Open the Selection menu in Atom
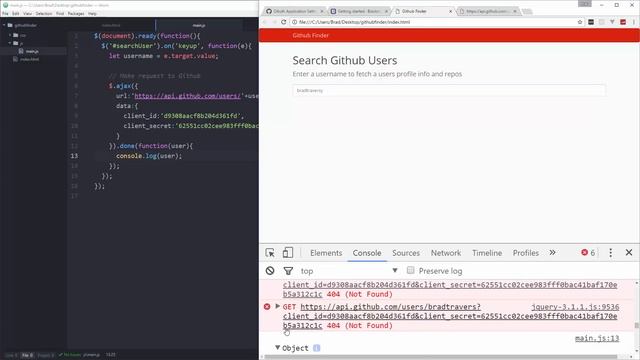640x360 pixels. pyautogui.click(x=44, y=13)
